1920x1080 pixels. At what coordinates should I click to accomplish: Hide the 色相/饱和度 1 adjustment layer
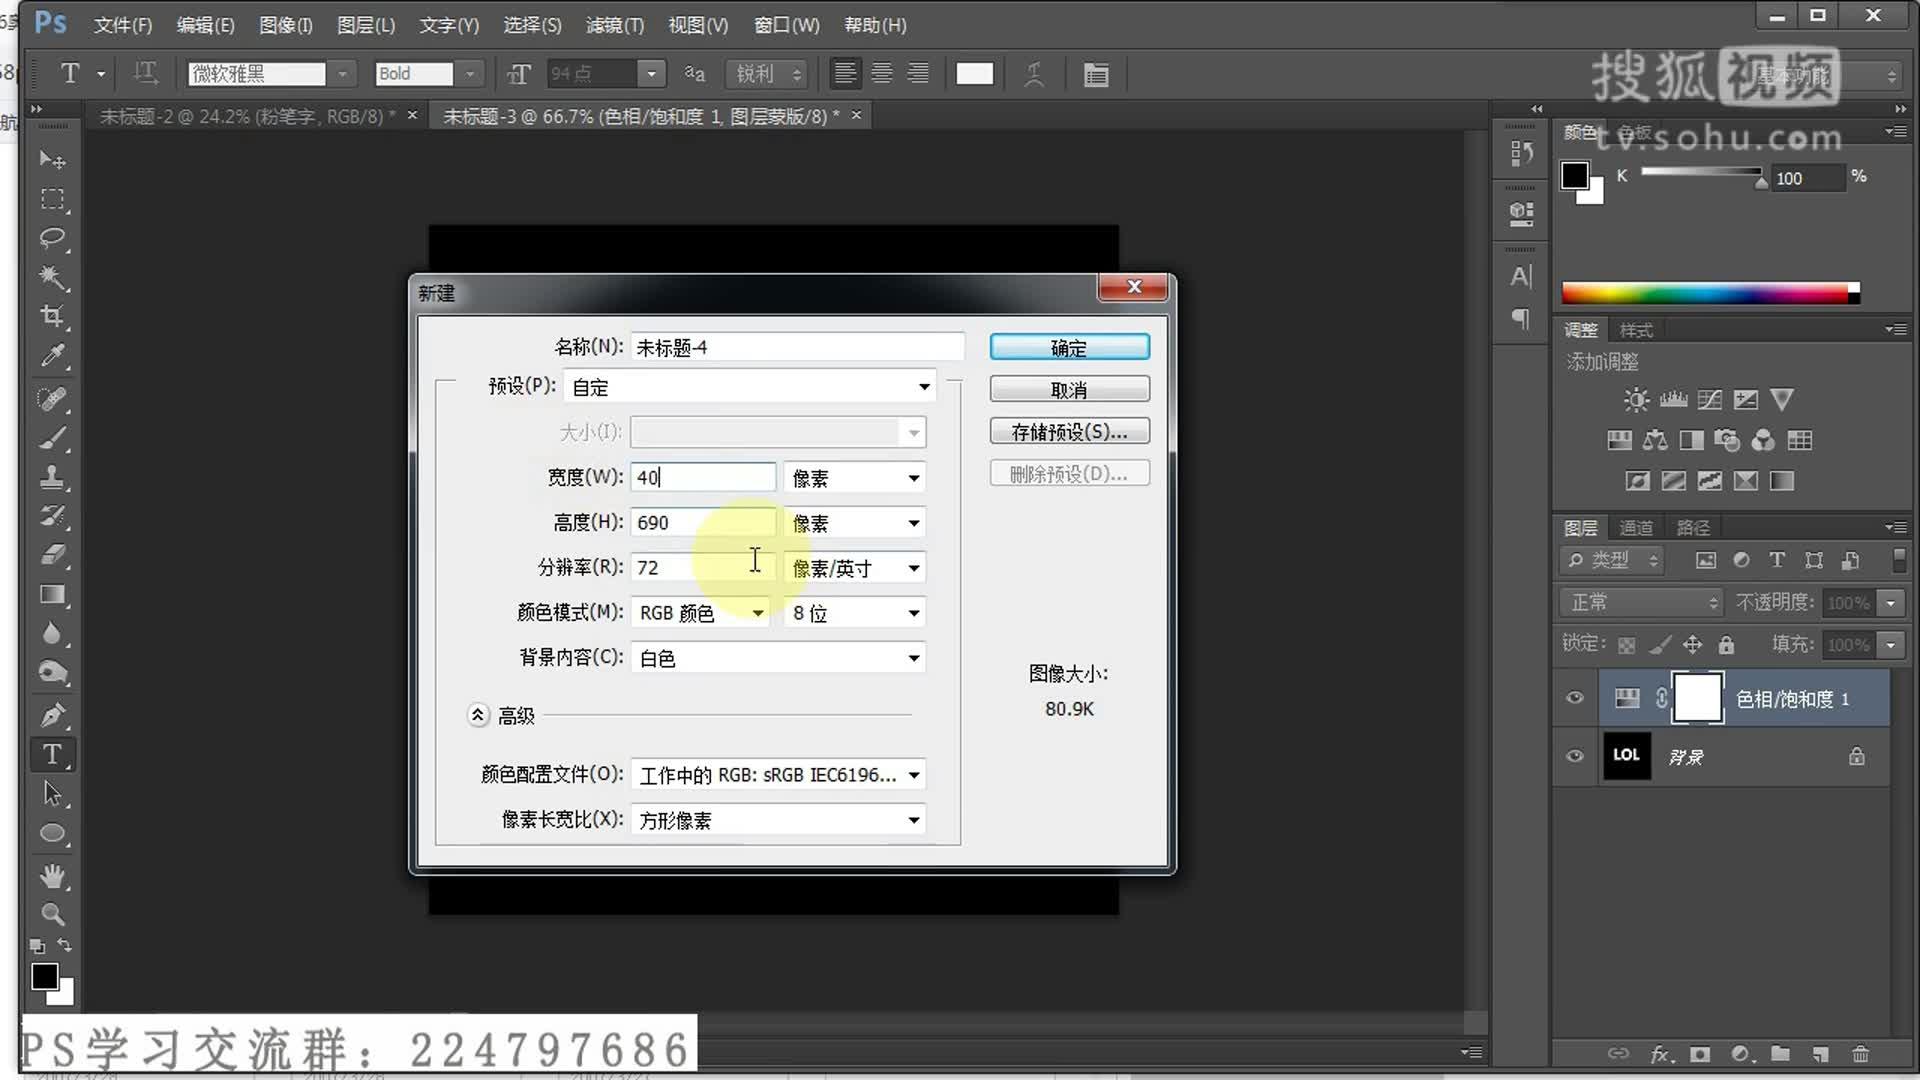(1573, 698)
